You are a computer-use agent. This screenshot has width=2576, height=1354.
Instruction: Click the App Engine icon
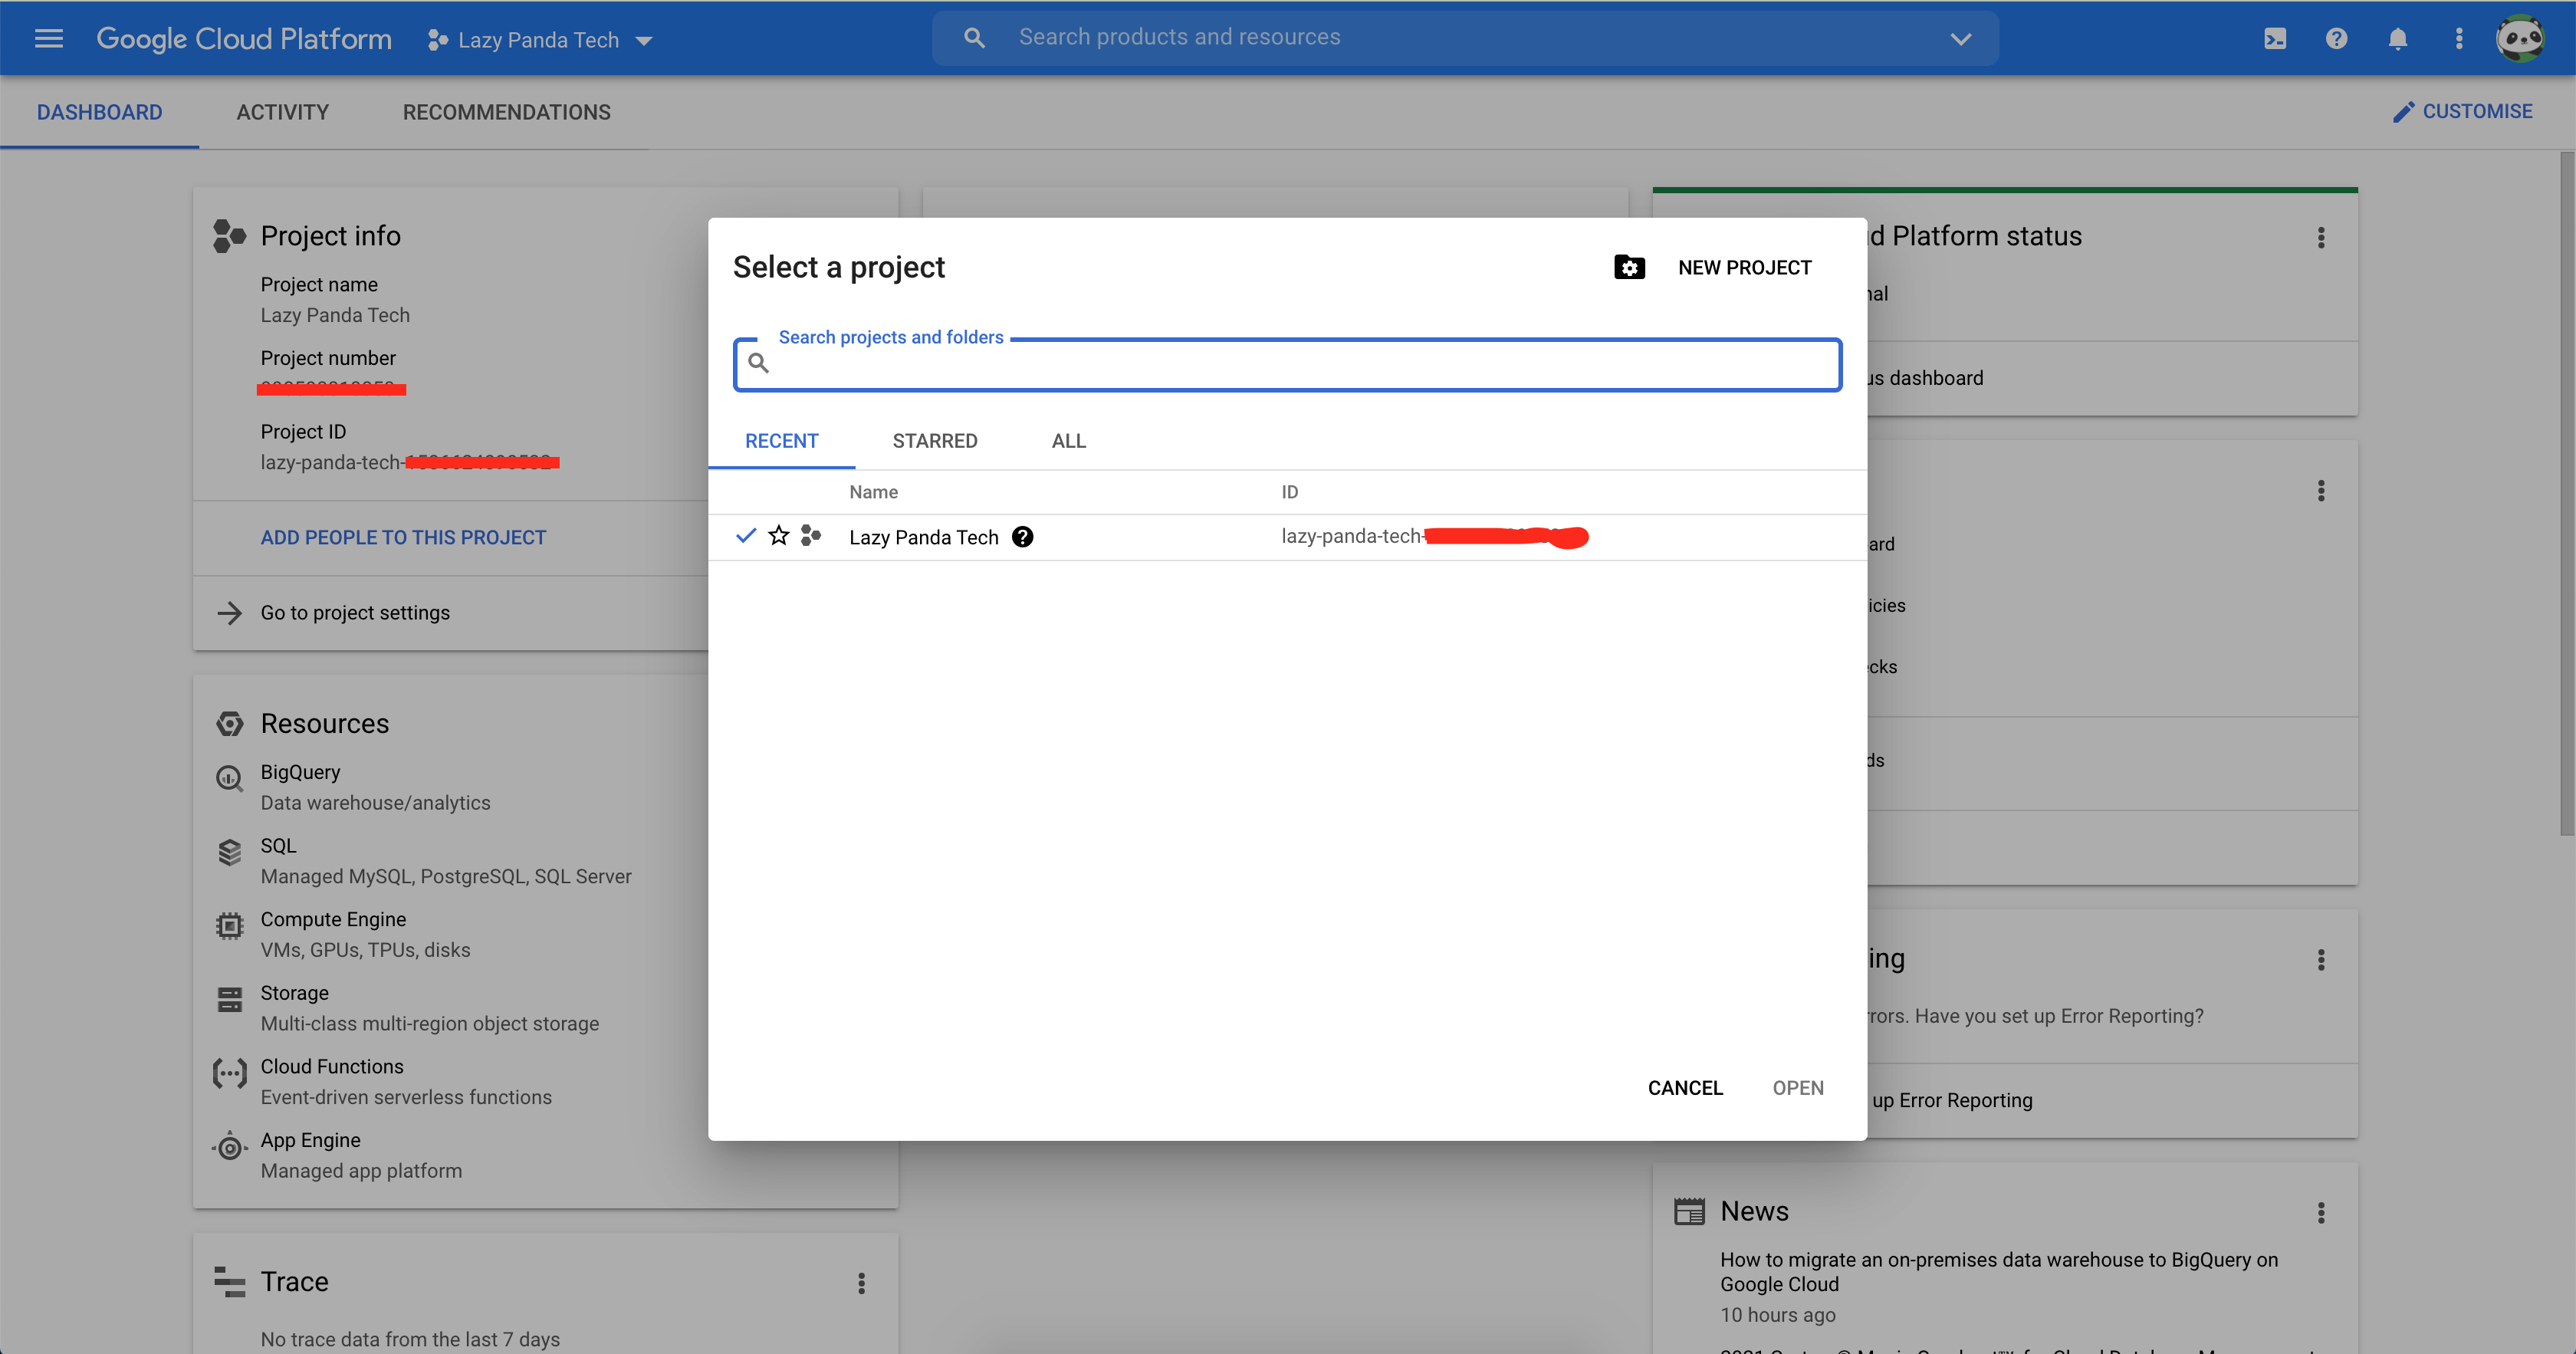(230, 1147)
